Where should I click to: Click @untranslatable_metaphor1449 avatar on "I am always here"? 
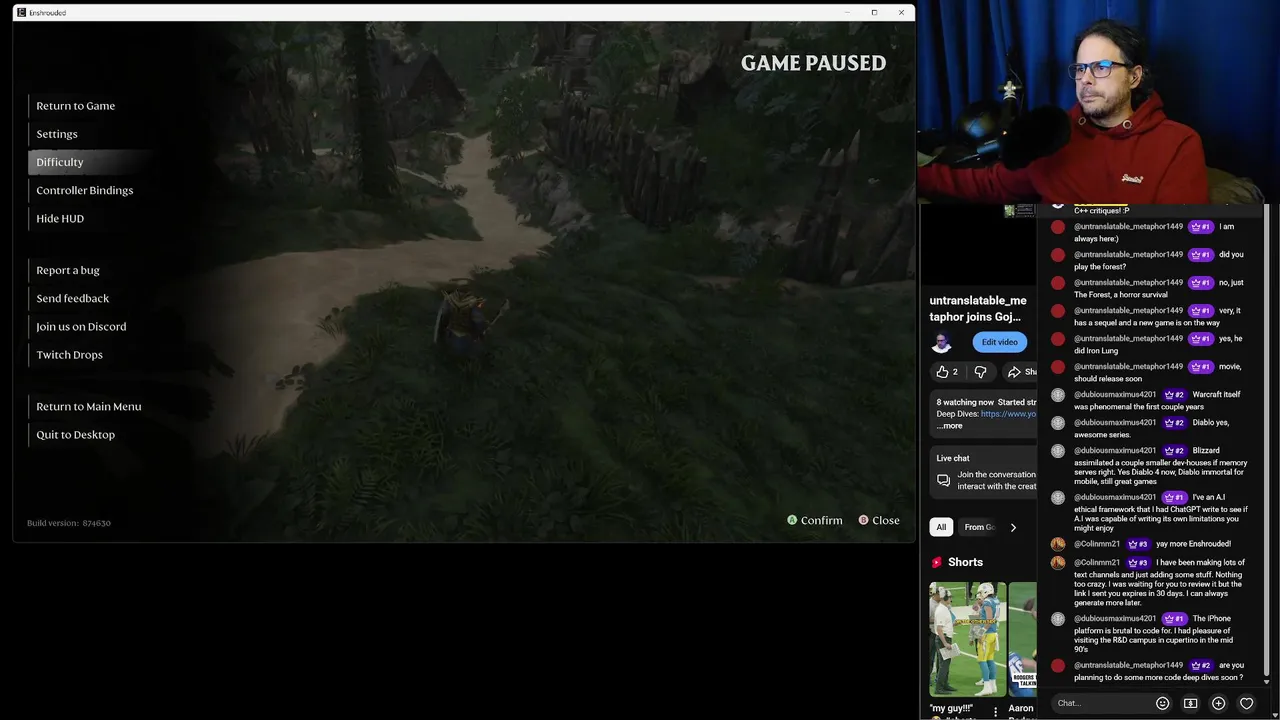point(1058,227)
